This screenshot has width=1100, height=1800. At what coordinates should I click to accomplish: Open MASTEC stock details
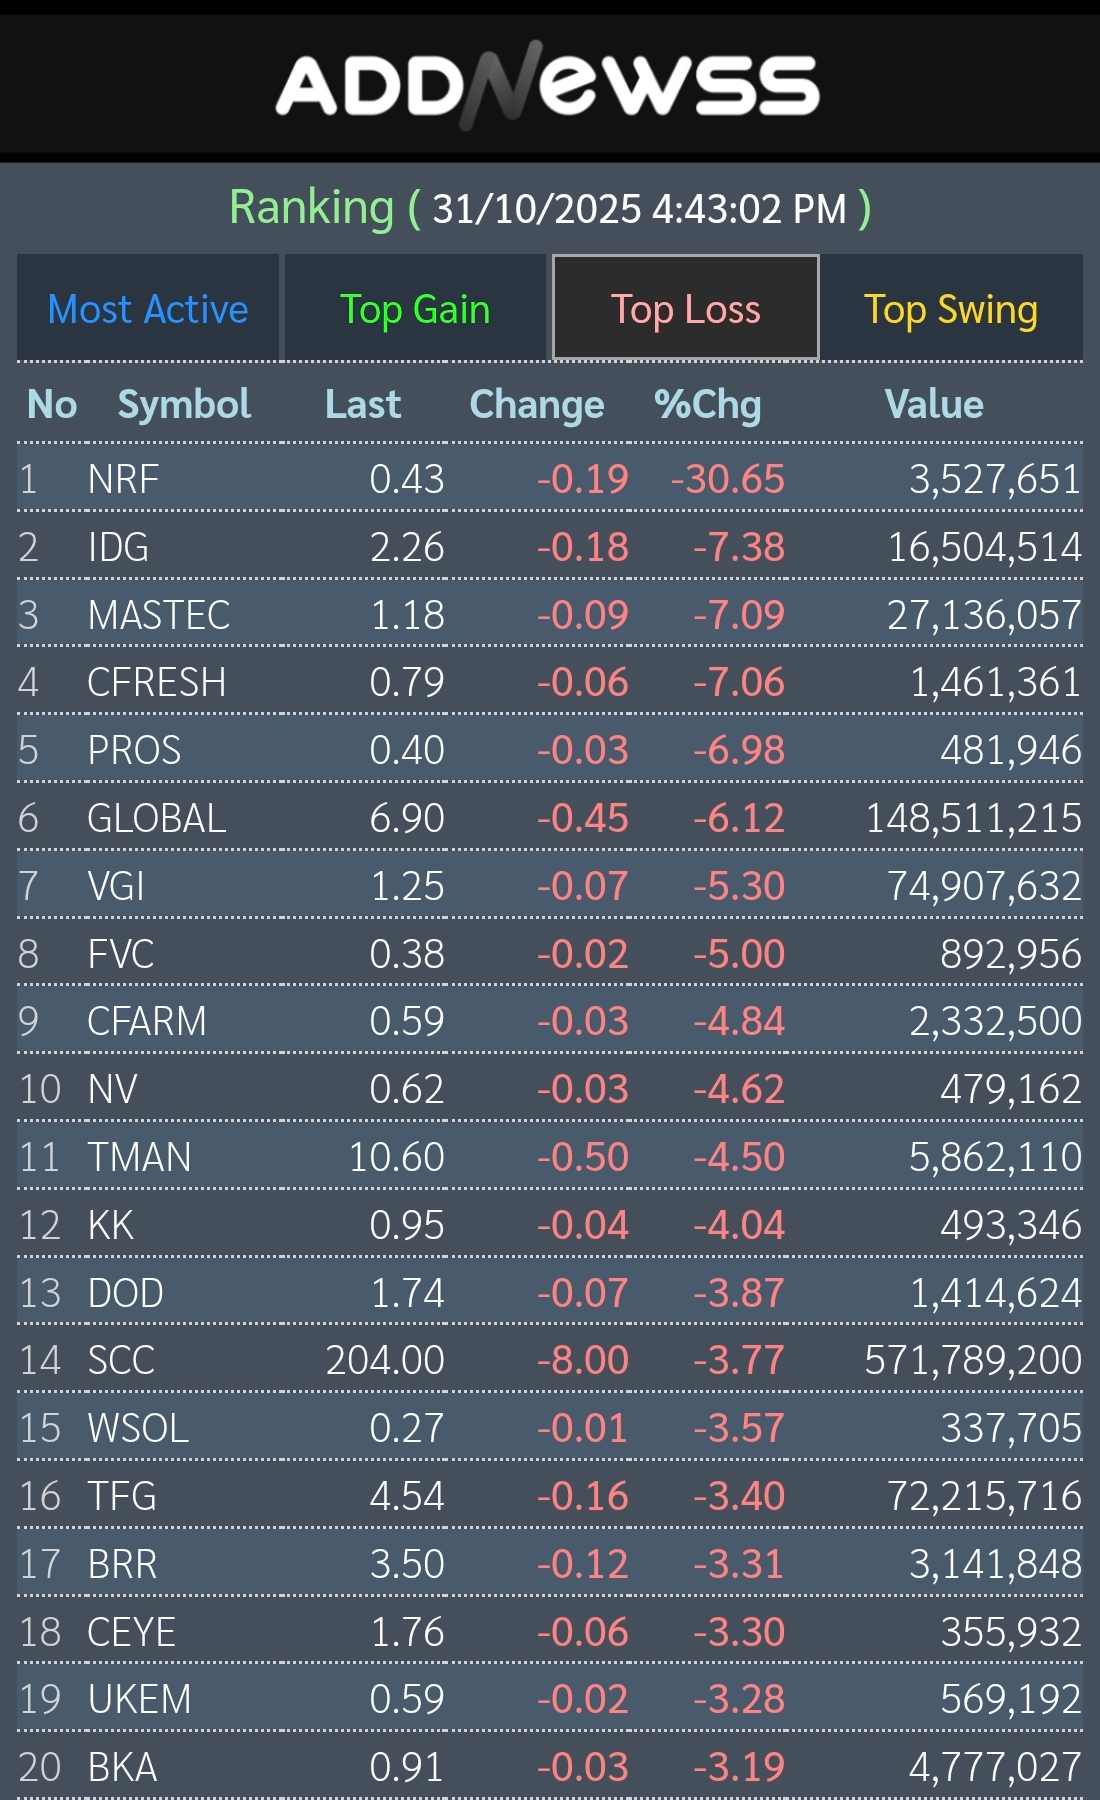(x=159, y=615)
